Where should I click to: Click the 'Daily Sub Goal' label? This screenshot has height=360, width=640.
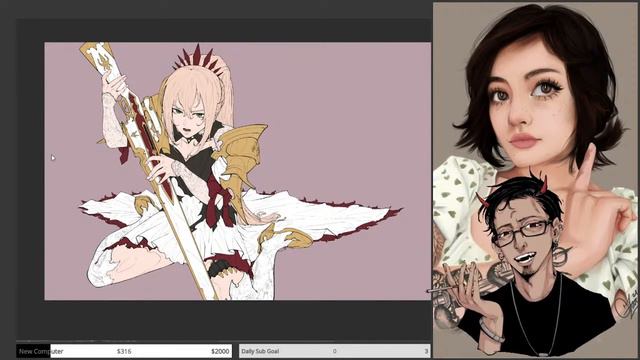[260, 351]
